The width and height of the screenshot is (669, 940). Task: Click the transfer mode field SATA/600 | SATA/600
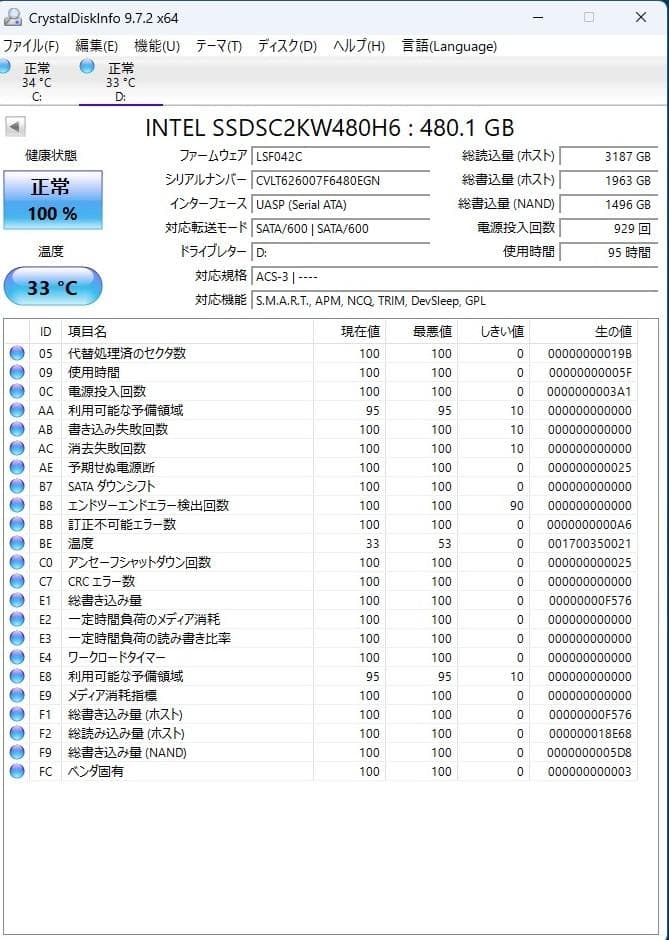click(340, 228)
